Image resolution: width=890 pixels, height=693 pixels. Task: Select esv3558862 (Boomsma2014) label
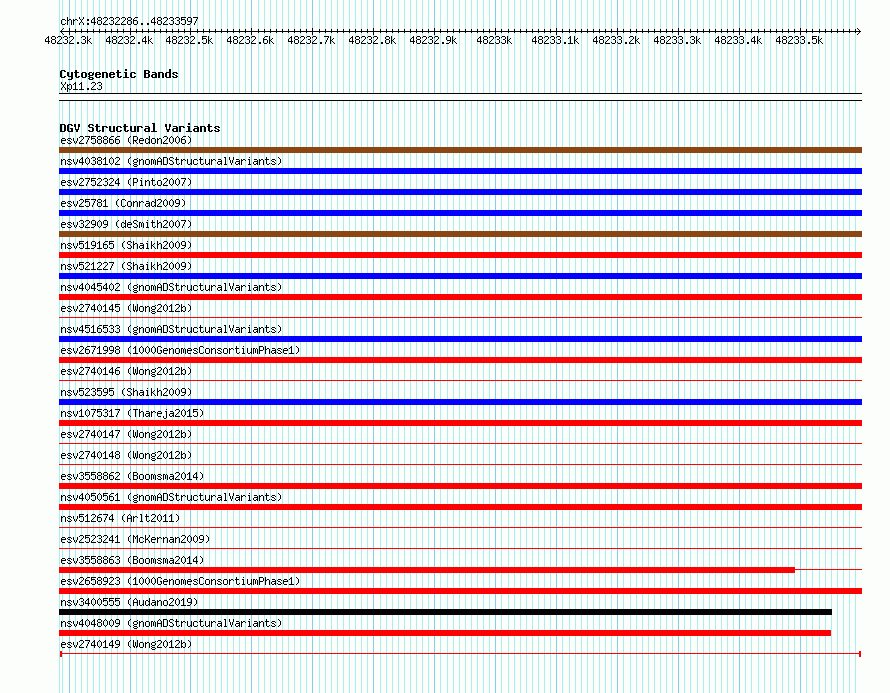pos(132,476)
